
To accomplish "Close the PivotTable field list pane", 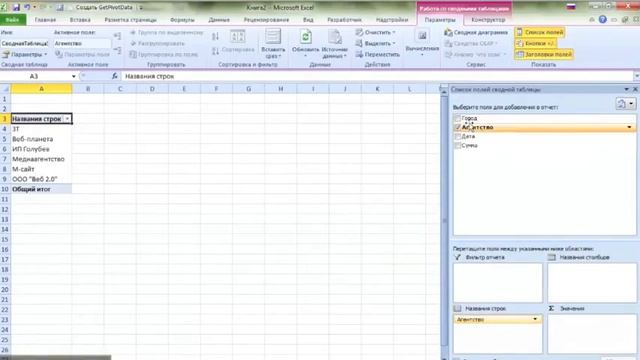I will (635, 89).
